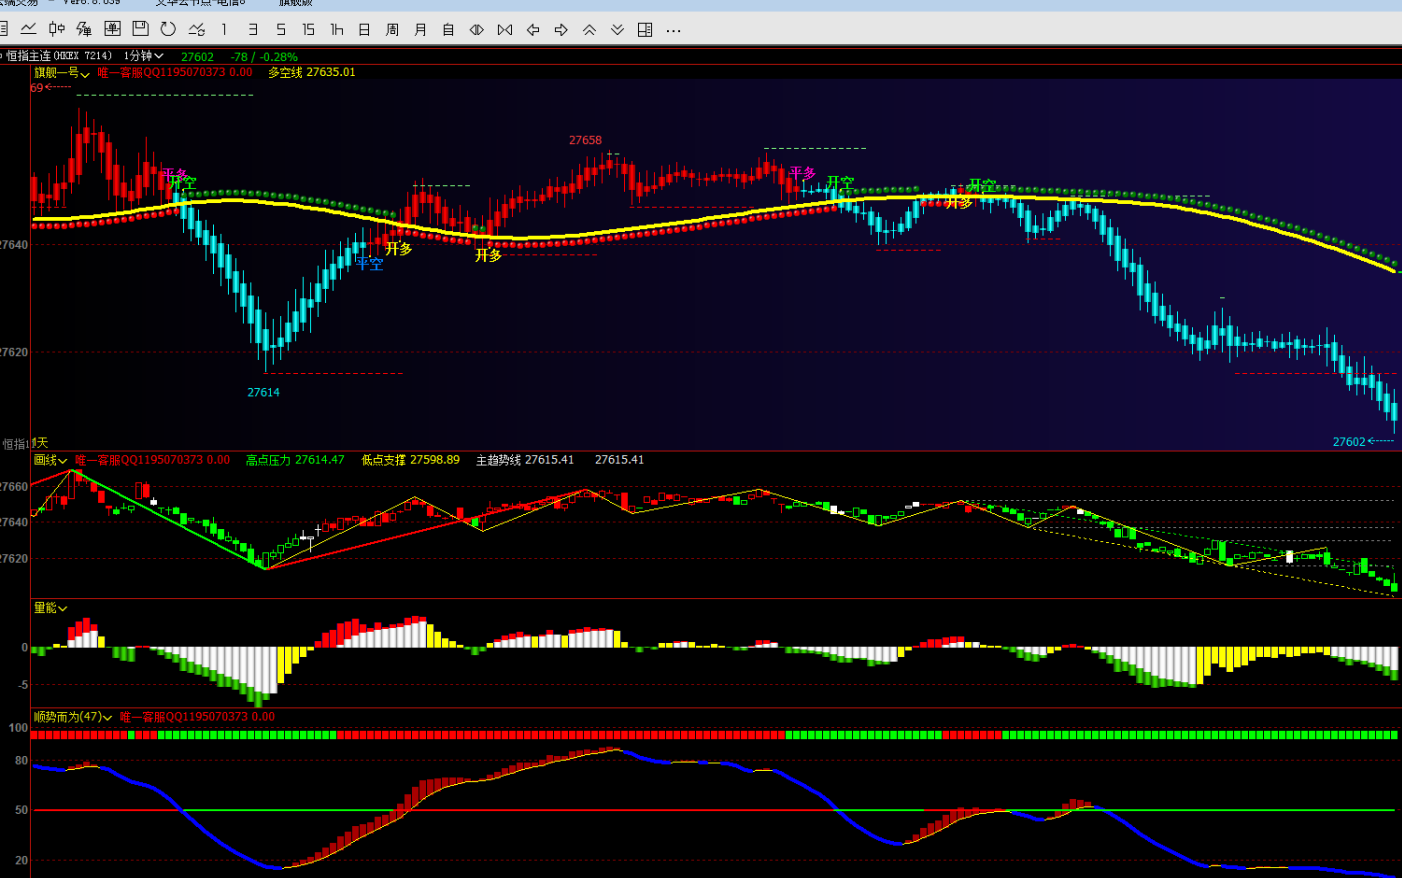Compress chart horizontally icon
The height and width of the screenshot is (878, 1402).
(x=477, y=29)
